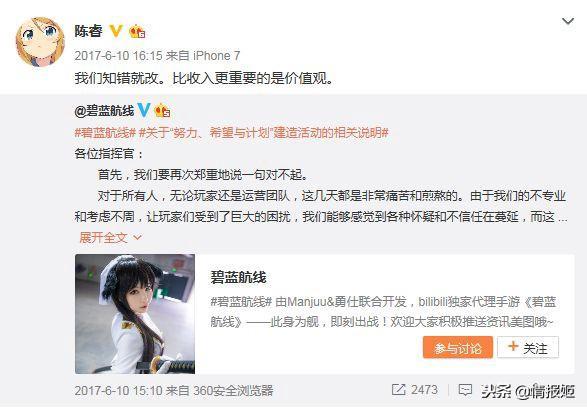The image size is (587, 411).
Task: Open the post options chevron menu
Action: (x=568, y=21)
